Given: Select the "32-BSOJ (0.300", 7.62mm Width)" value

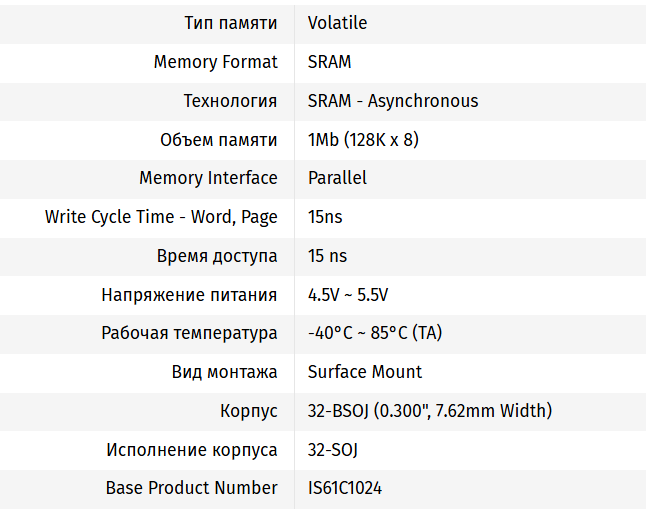Looking at the screenshot, I should coord(430,411).
